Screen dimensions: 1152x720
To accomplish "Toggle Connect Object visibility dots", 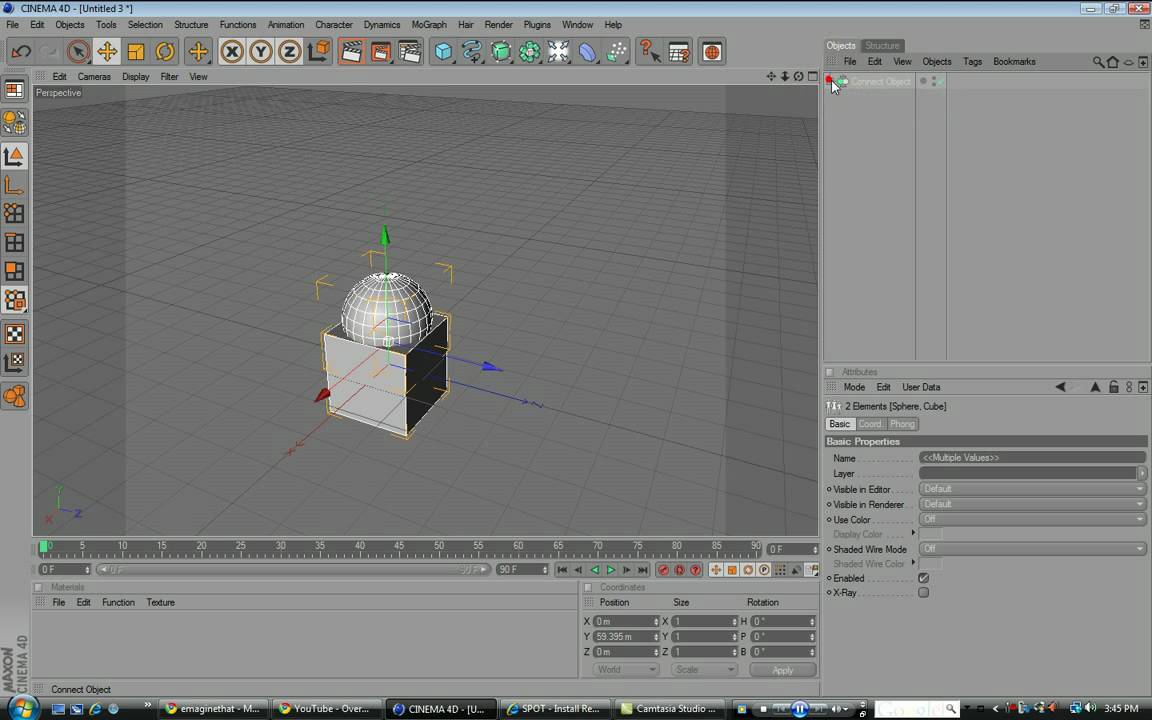I will click(933, 82).
